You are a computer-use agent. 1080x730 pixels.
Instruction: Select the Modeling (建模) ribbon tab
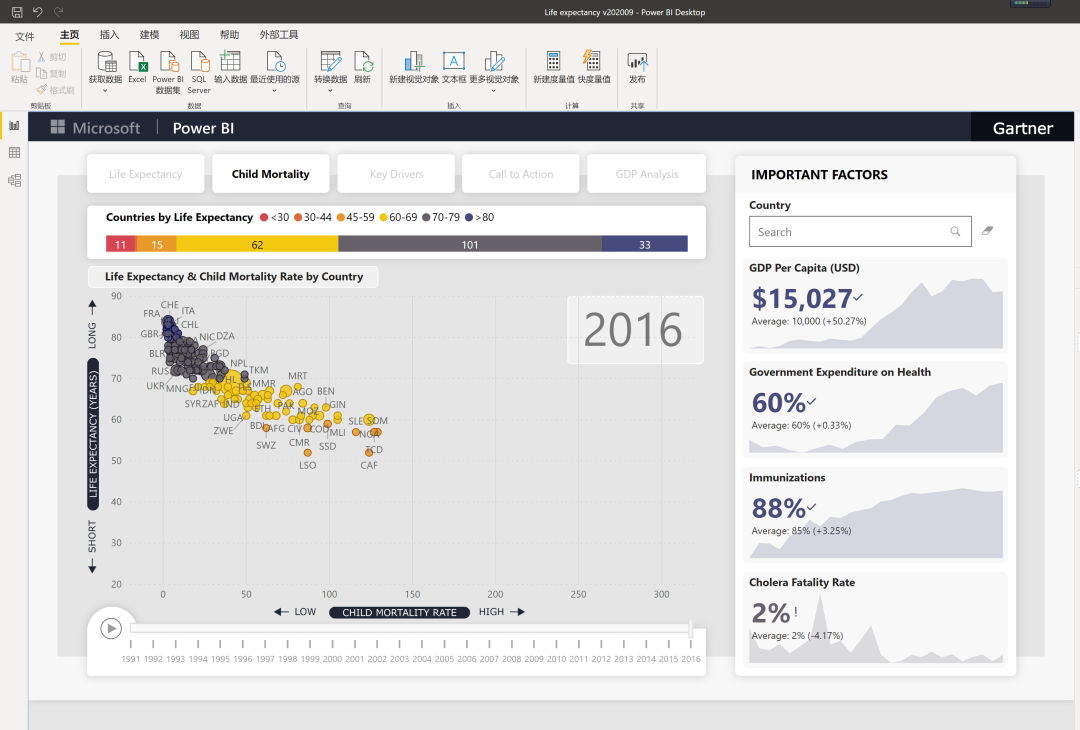point(149,35)
